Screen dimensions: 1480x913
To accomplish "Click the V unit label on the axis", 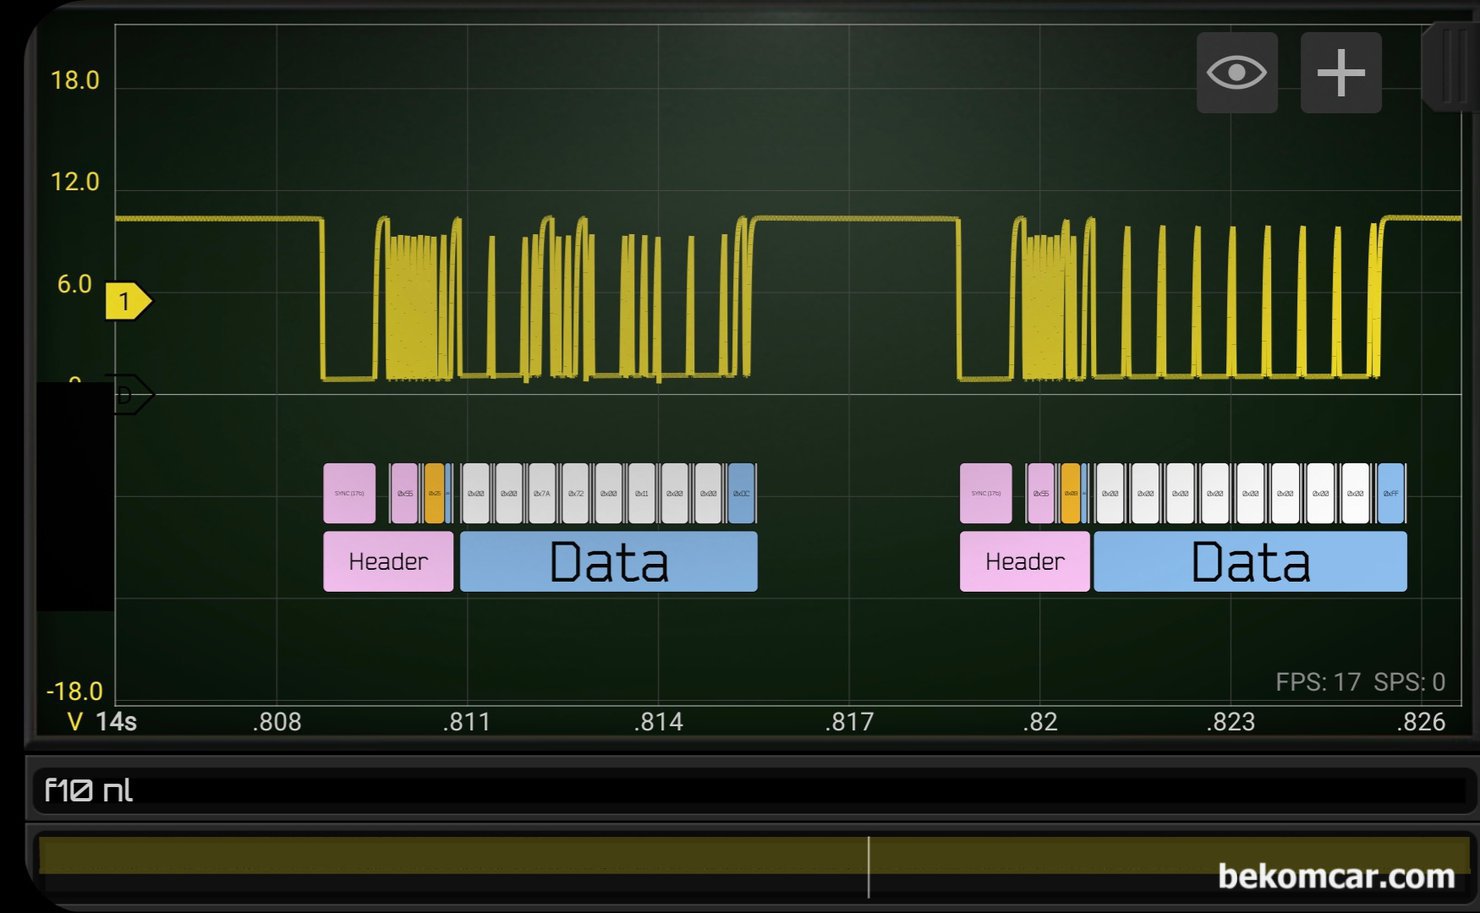I will click(x=74, y=722).
